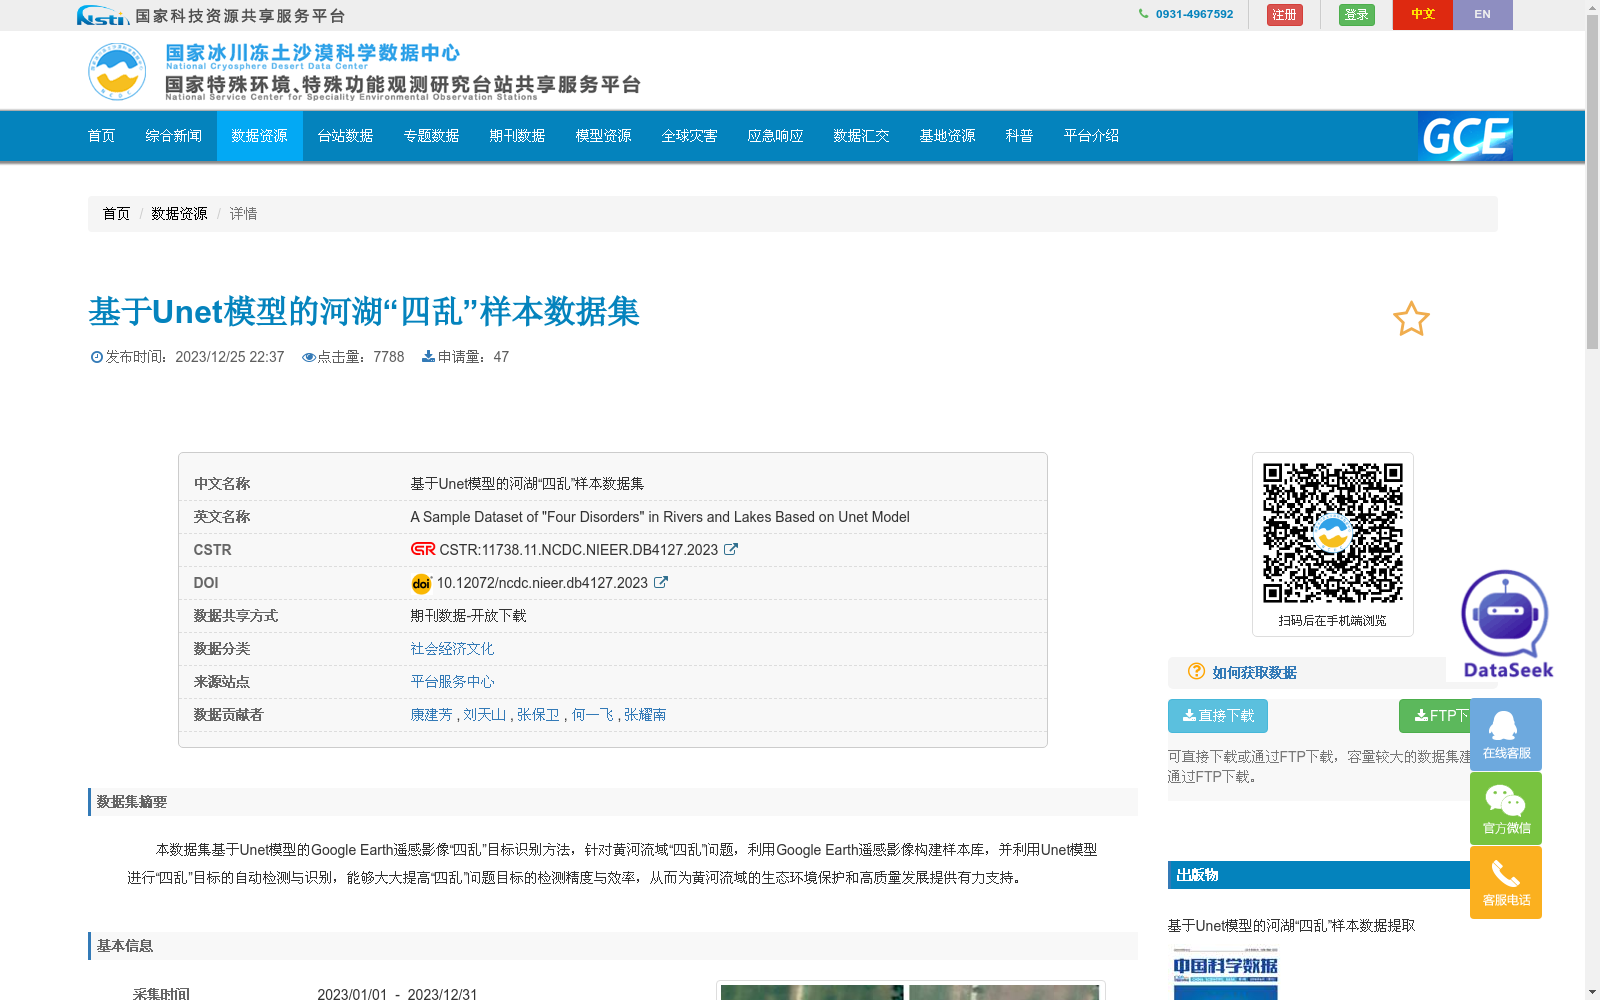Open the CSTR external link icon
The height and width of the screenshot is (1000, 1600).
731,549
